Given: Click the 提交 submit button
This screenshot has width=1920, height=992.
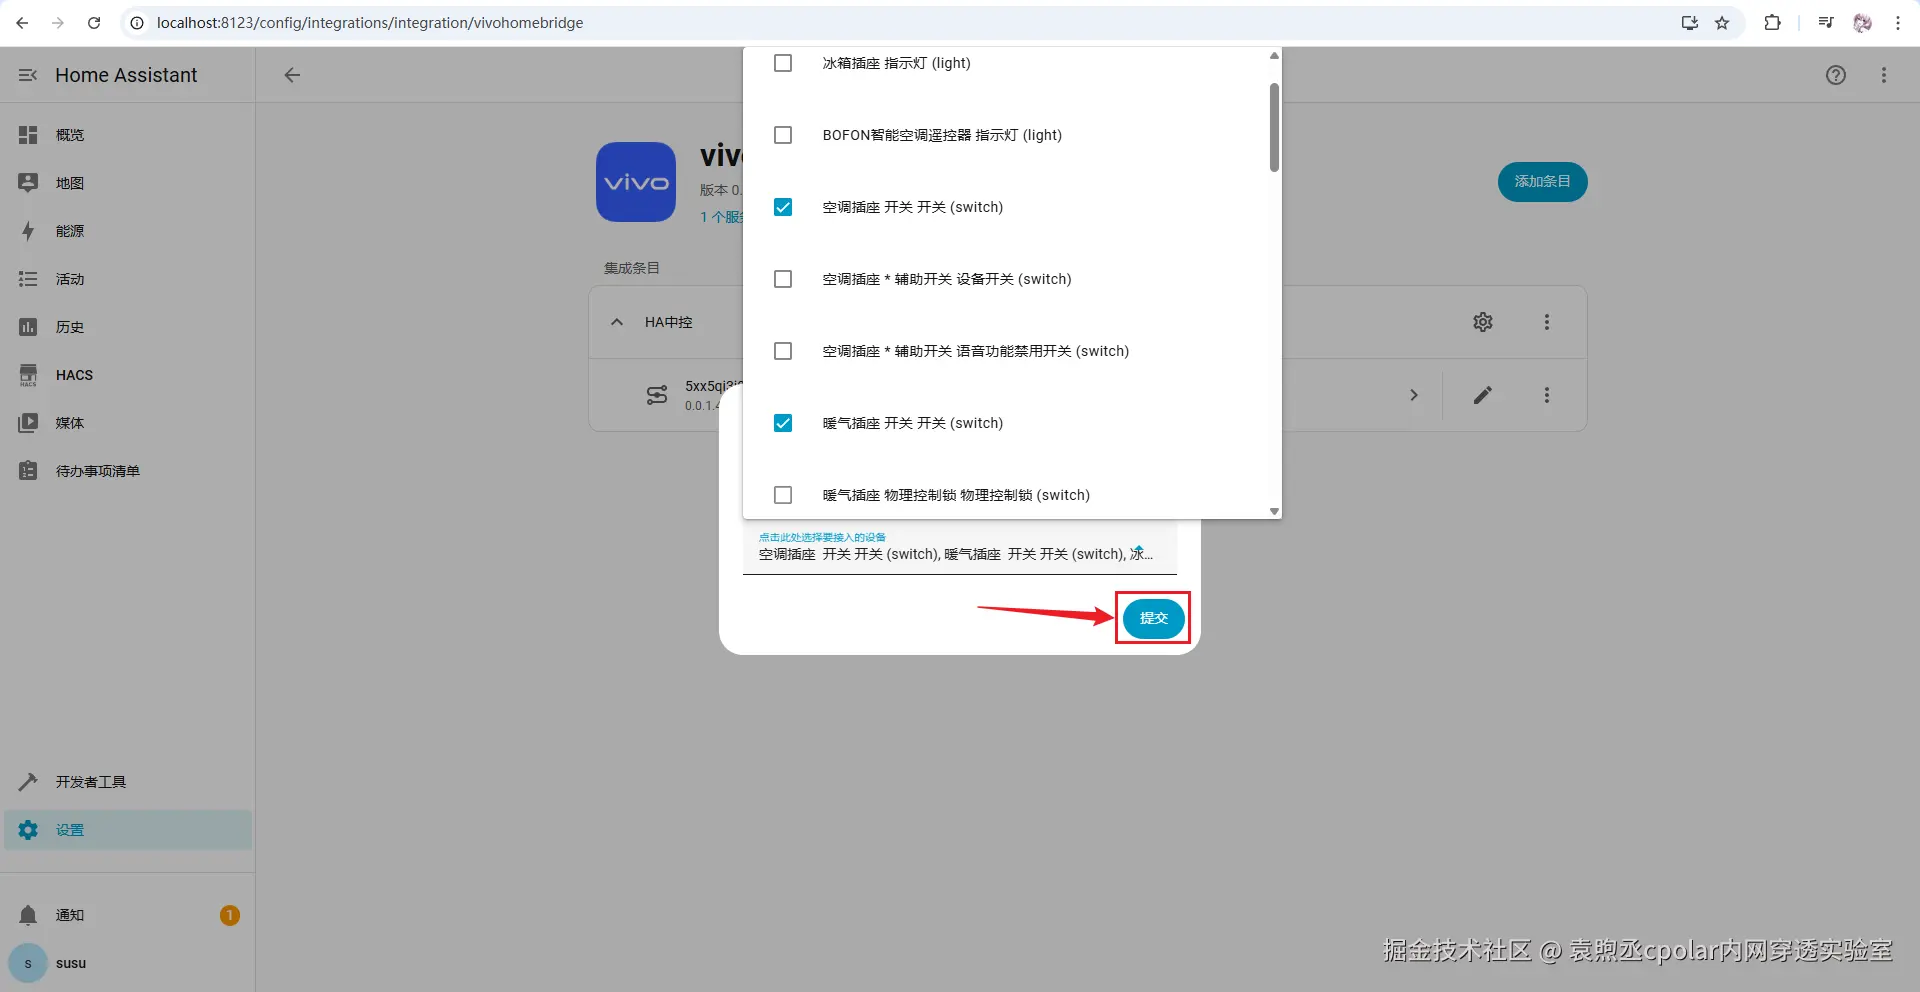Looking at the screenshot, I should pyautogui.click(x=1153, y=618).
